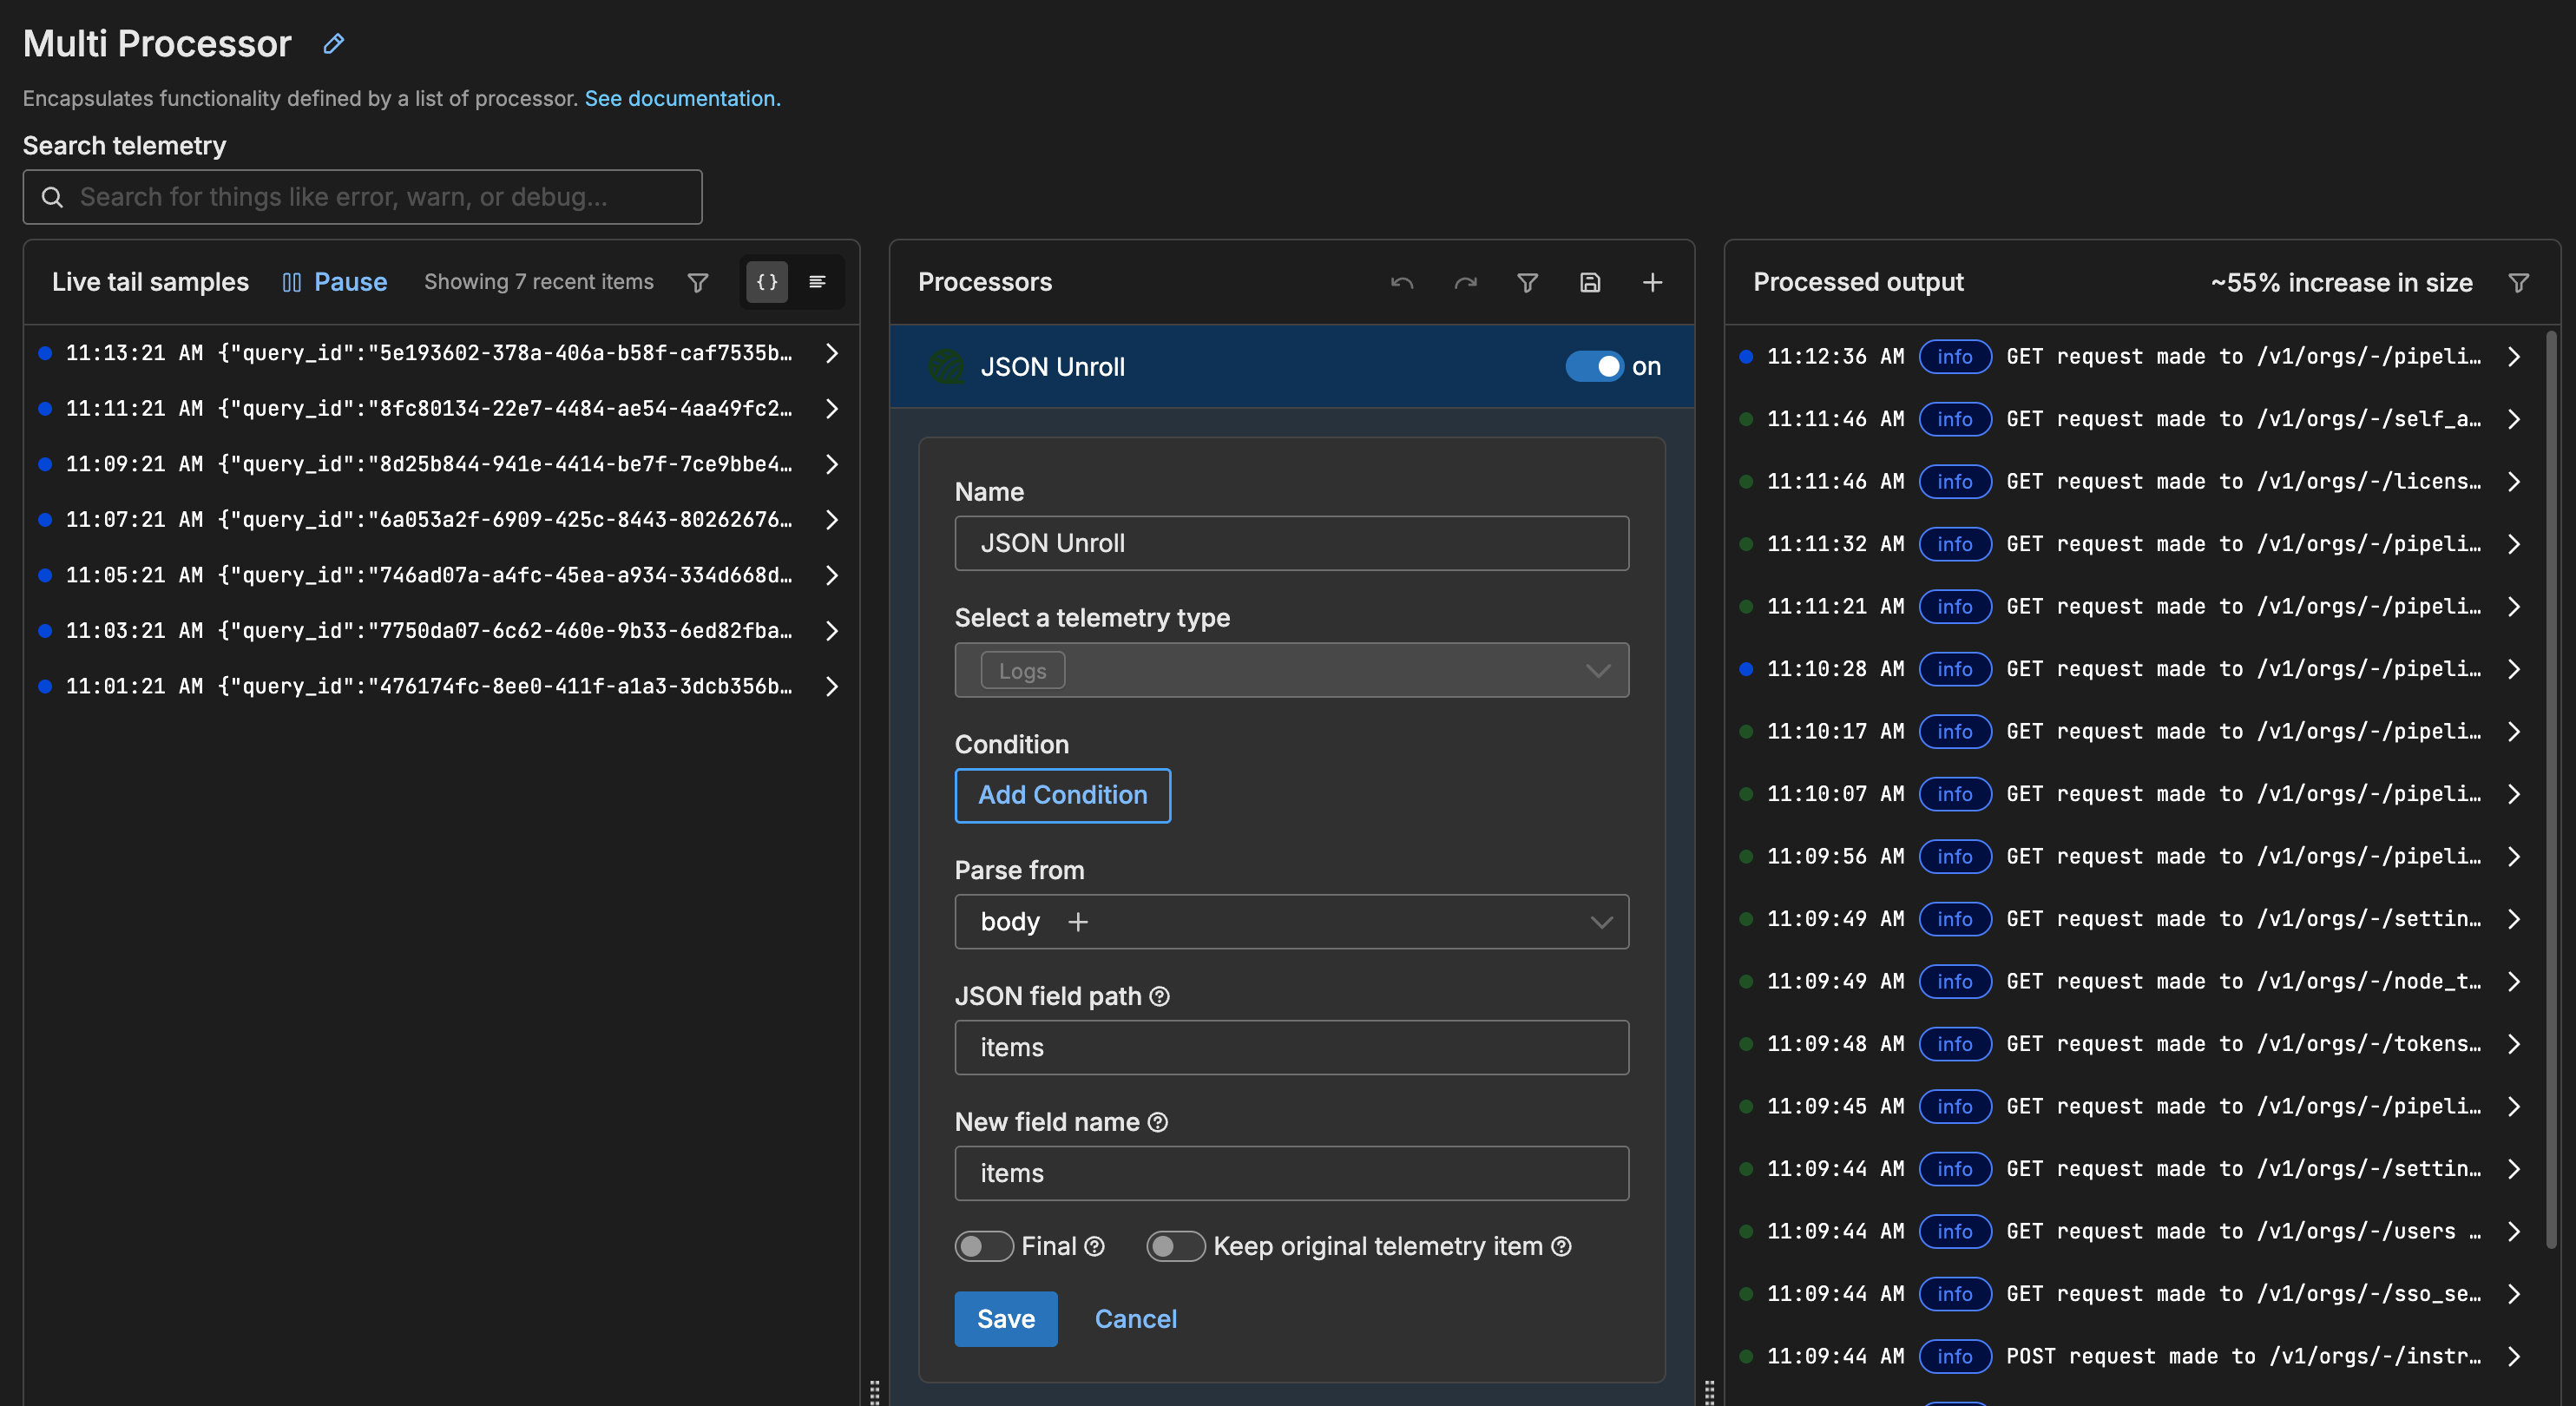Enable the Final toggle

(983, 1246)
